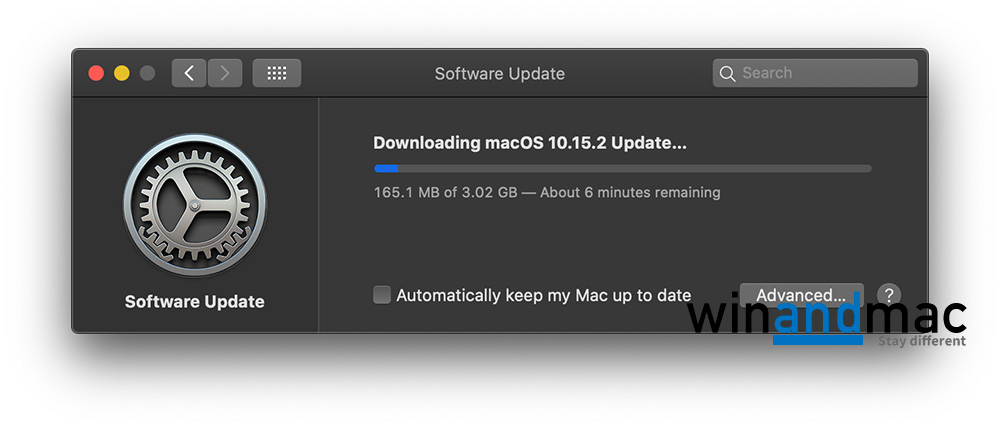This screenshot has height=428, width=1000.
Task: Click the Software Update gear icon
Action: pos(195,205)
